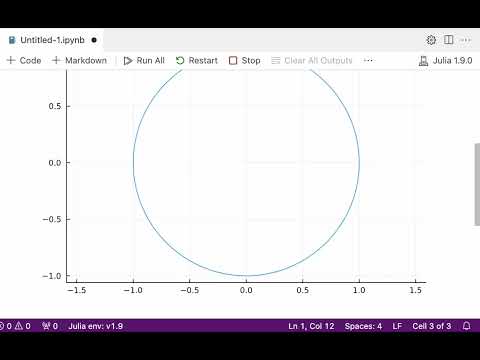Select the Julia 1.9.0 kernel picker
Viewport: 480px width, 360px height.
click(445, 61)
